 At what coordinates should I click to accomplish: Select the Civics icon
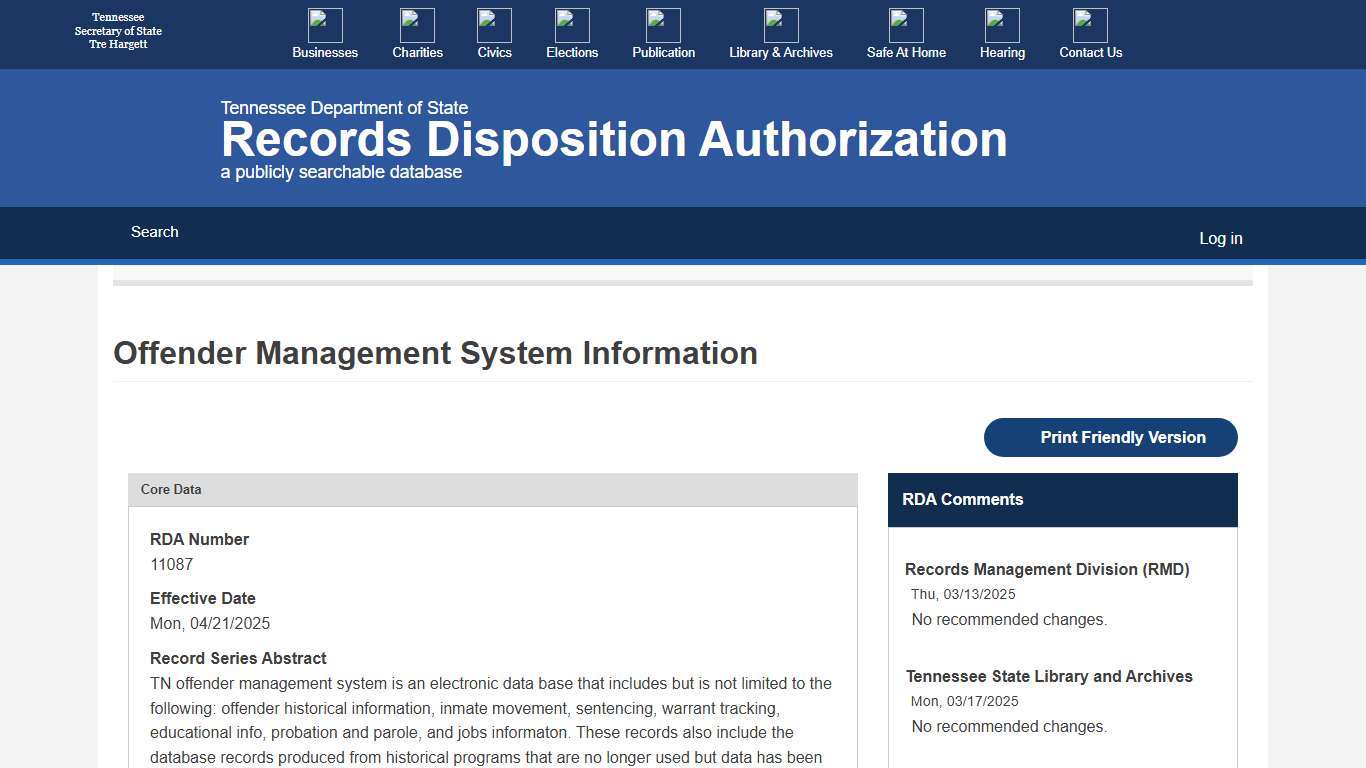tap(494, 25)
